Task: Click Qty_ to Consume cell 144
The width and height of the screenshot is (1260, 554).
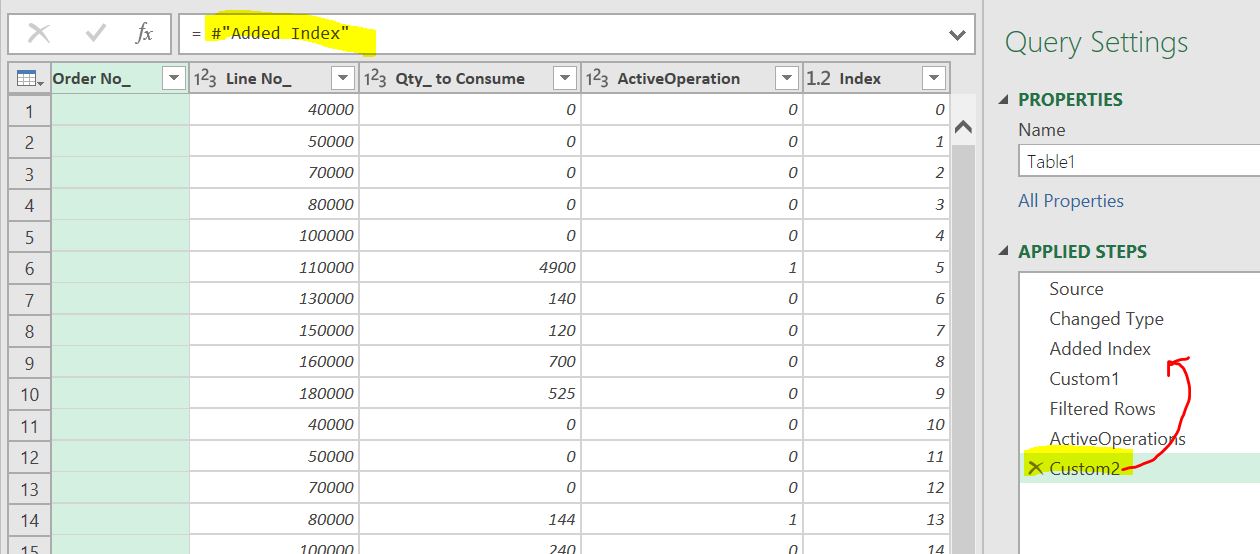Action: point(470,520)
